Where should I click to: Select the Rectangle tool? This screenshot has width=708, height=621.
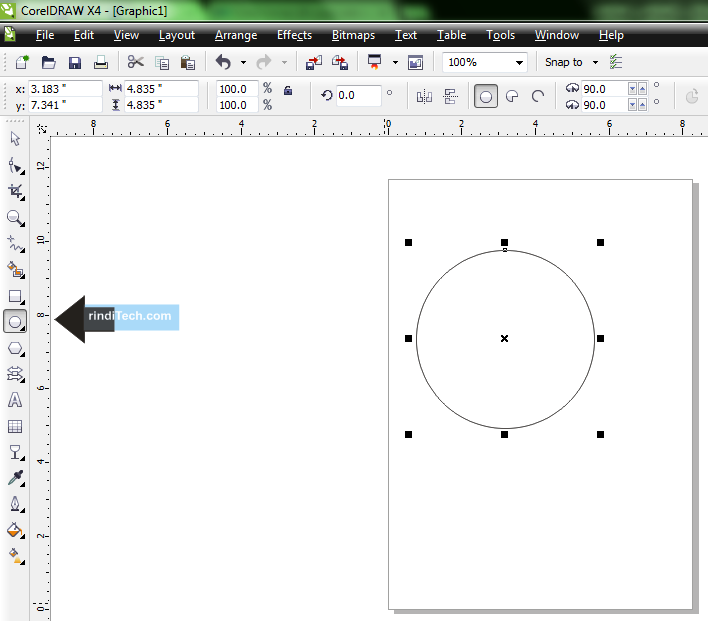(x=16, y=296)
